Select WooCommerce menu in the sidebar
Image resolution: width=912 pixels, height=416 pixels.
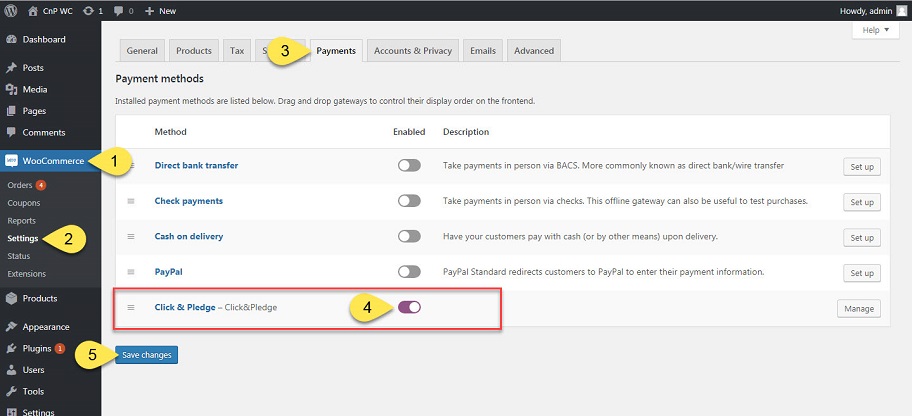51,161
